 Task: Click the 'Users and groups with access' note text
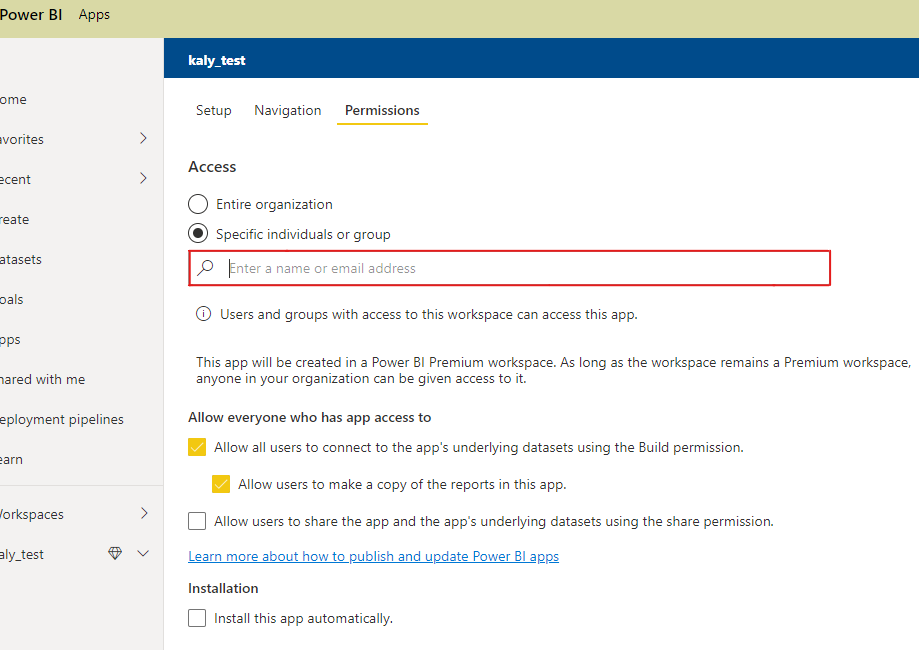click(428, 315)
